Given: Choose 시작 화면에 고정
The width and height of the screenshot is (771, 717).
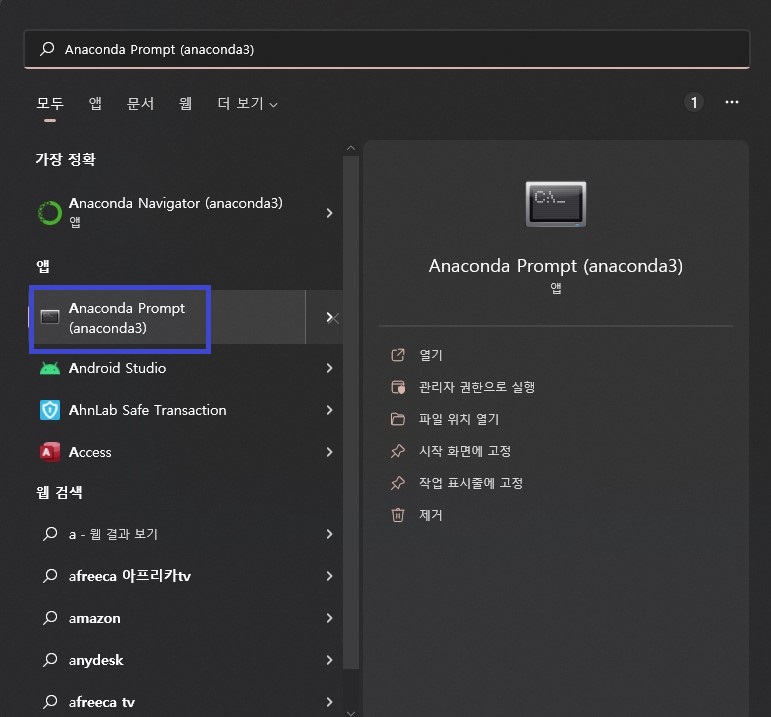Looking at the screenshot, I should tap(465, 451).
